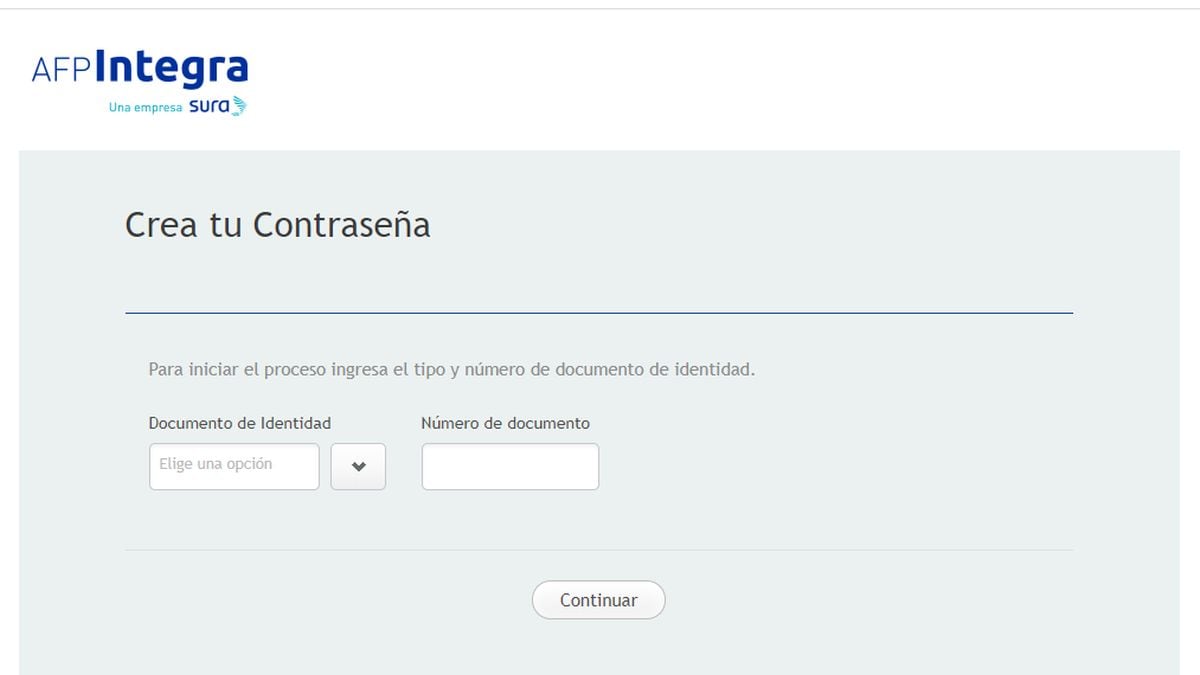
Task: Click the instruction text about tipo y número
Action: coord(452,369)
